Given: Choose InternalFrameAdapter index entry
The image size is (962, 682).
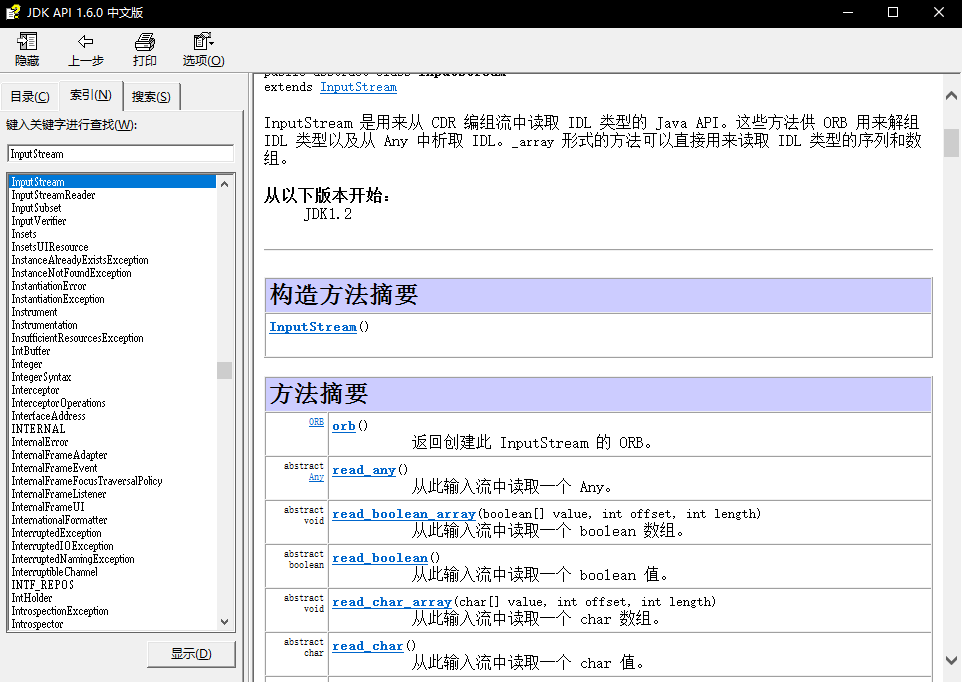Looking at the screenshot, I should coord(59,455).
